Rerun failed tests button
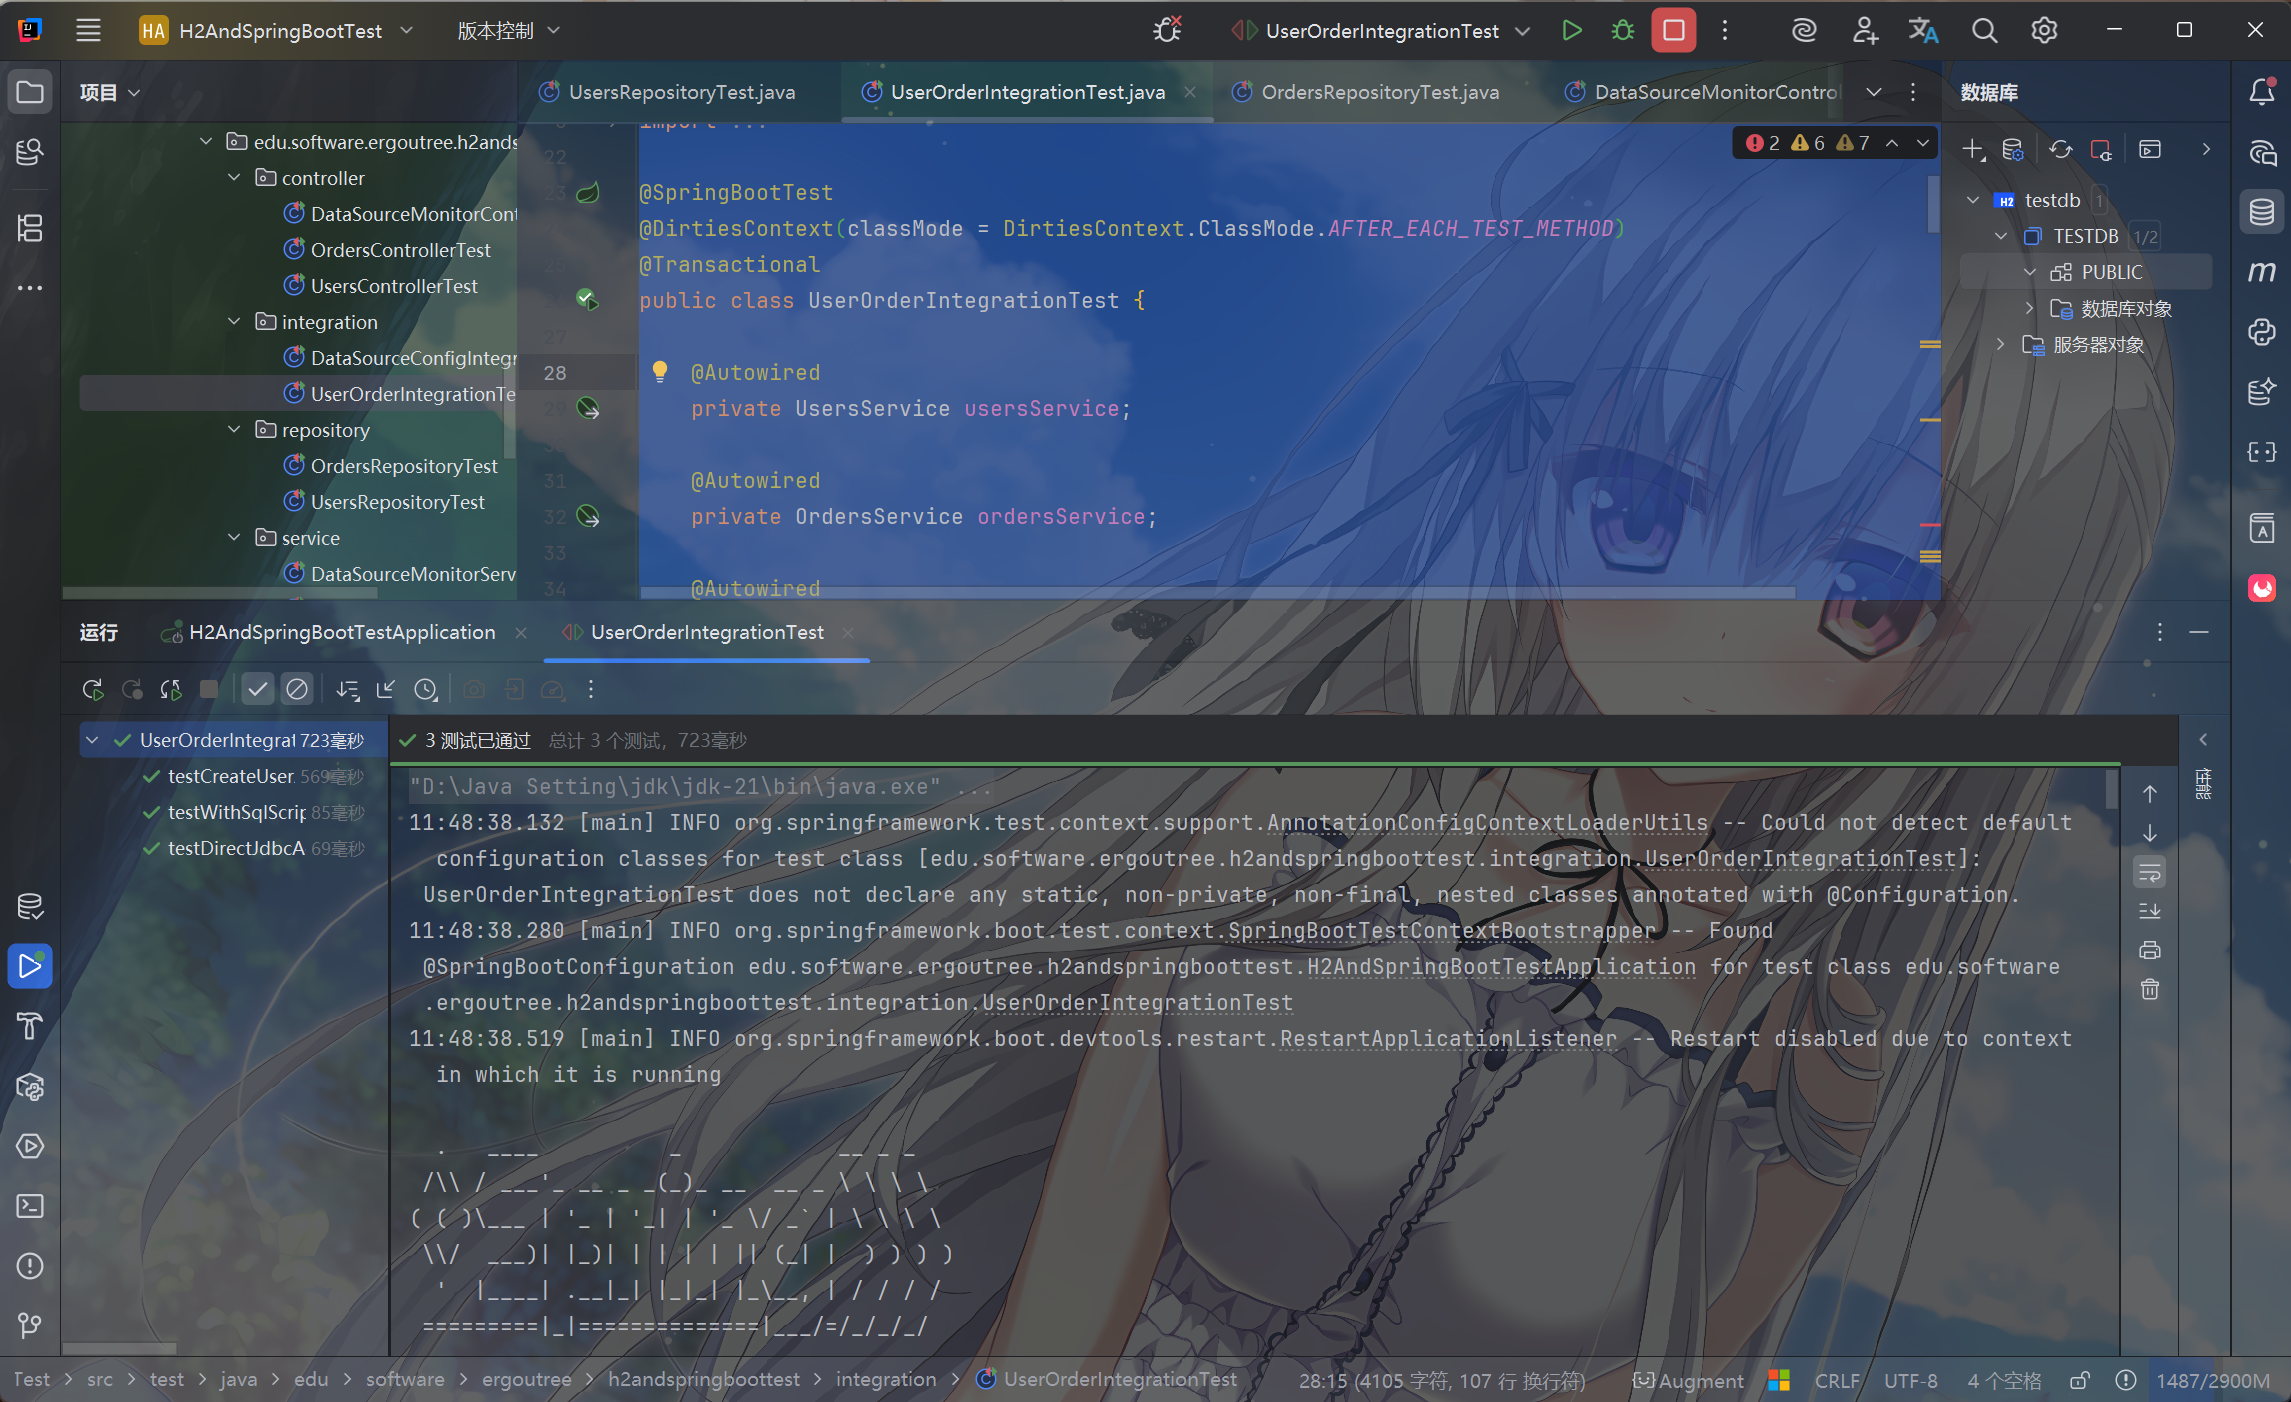 132,689
